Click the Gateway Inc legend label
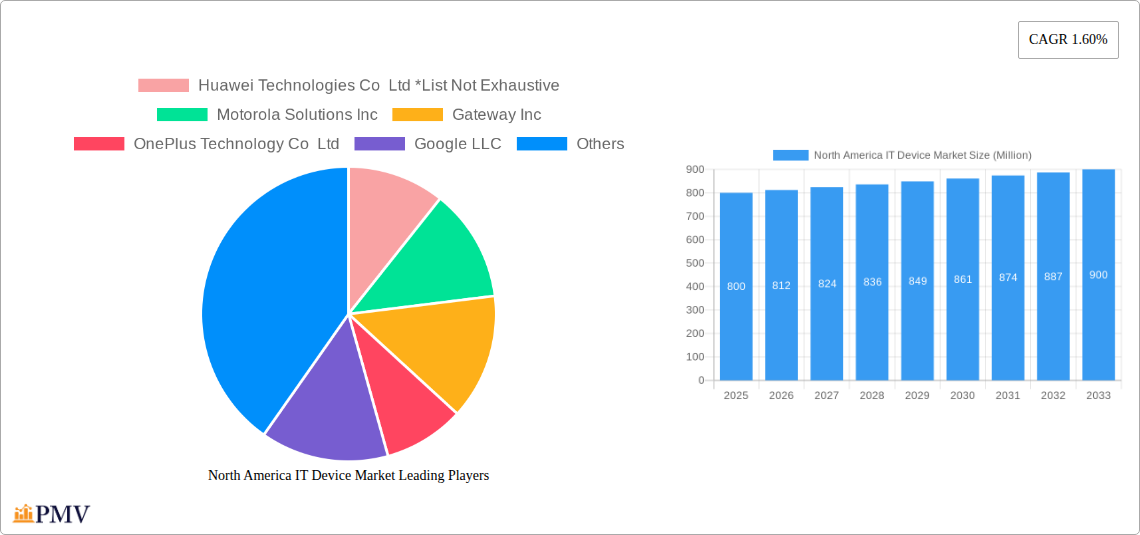Image resolution: width=1140 pixels, height=535 pixels. [497, 115]
